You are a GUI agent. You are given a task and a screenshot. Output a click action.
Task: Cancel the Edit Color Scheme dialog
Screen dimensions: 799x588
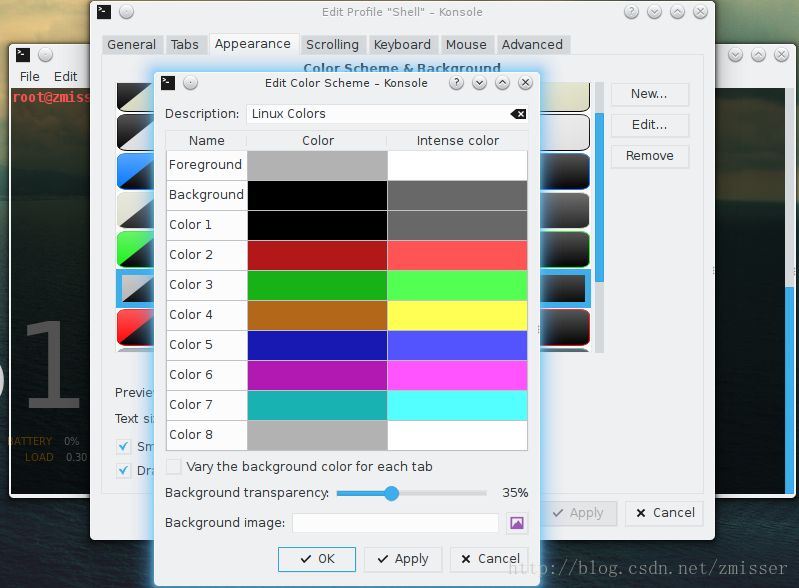(x=489, y=559)
